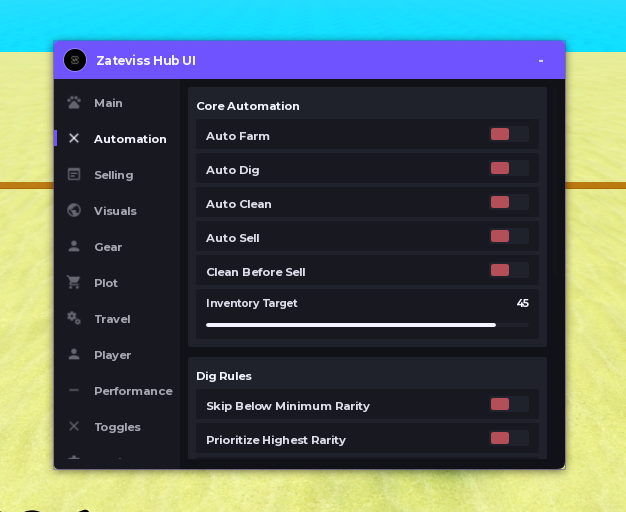The image size is (626, 512).
Task: Click the person icon beside Gear
Action: [x=74, y=246]
